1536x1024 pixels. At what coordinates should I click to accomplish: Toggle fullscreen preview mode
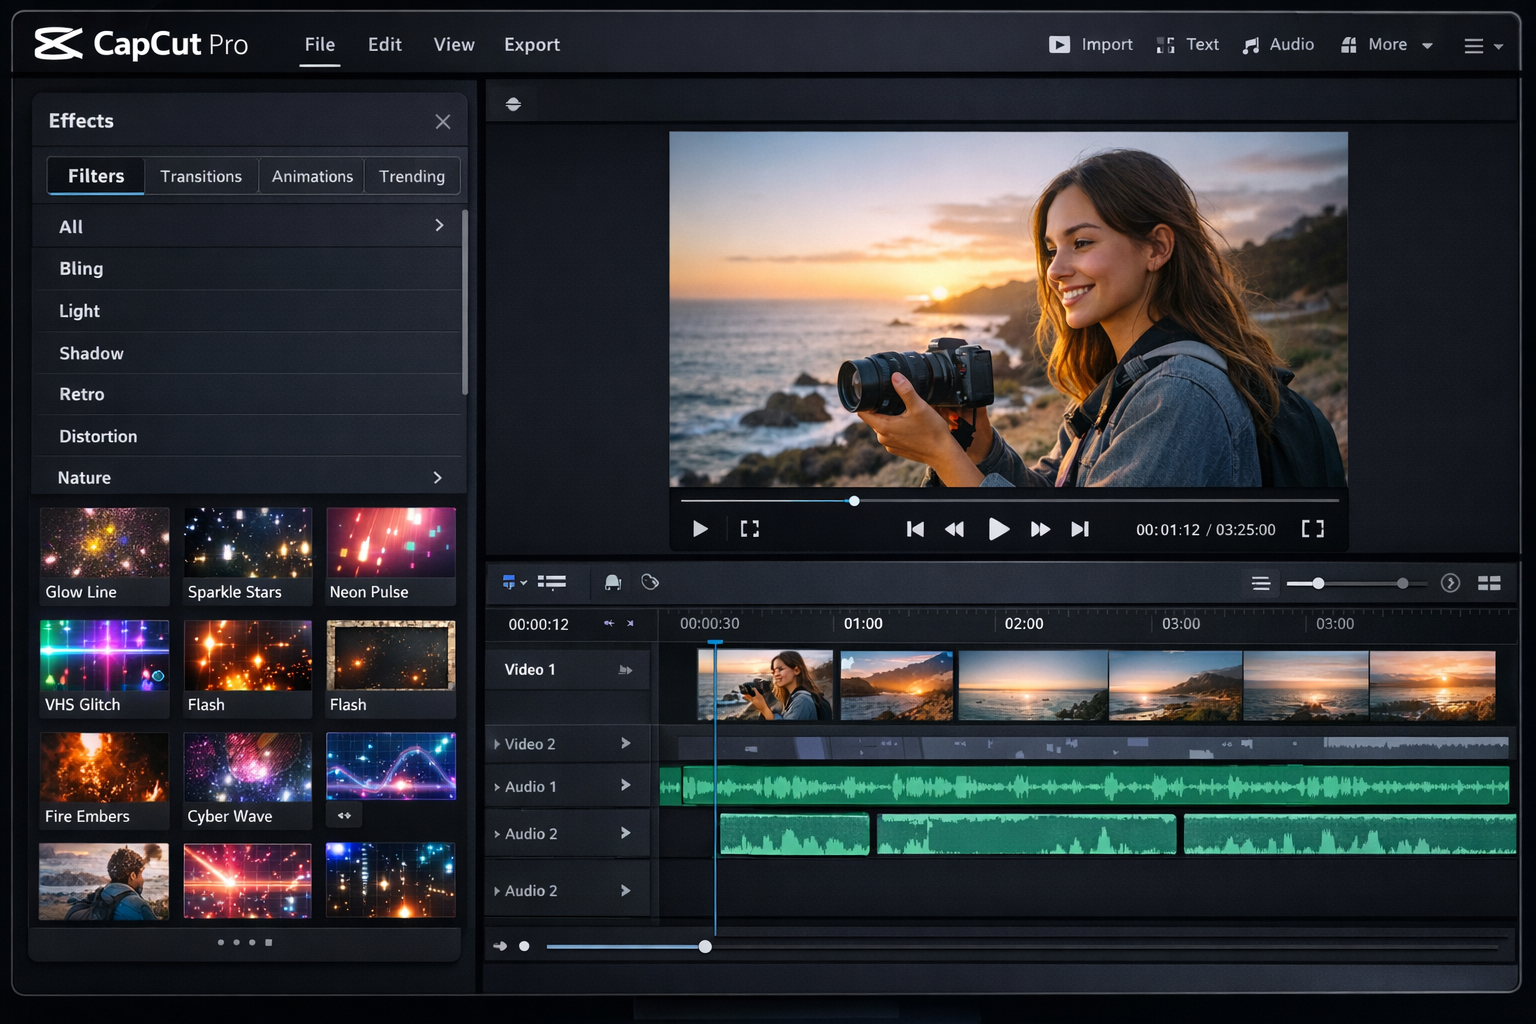1312,529
